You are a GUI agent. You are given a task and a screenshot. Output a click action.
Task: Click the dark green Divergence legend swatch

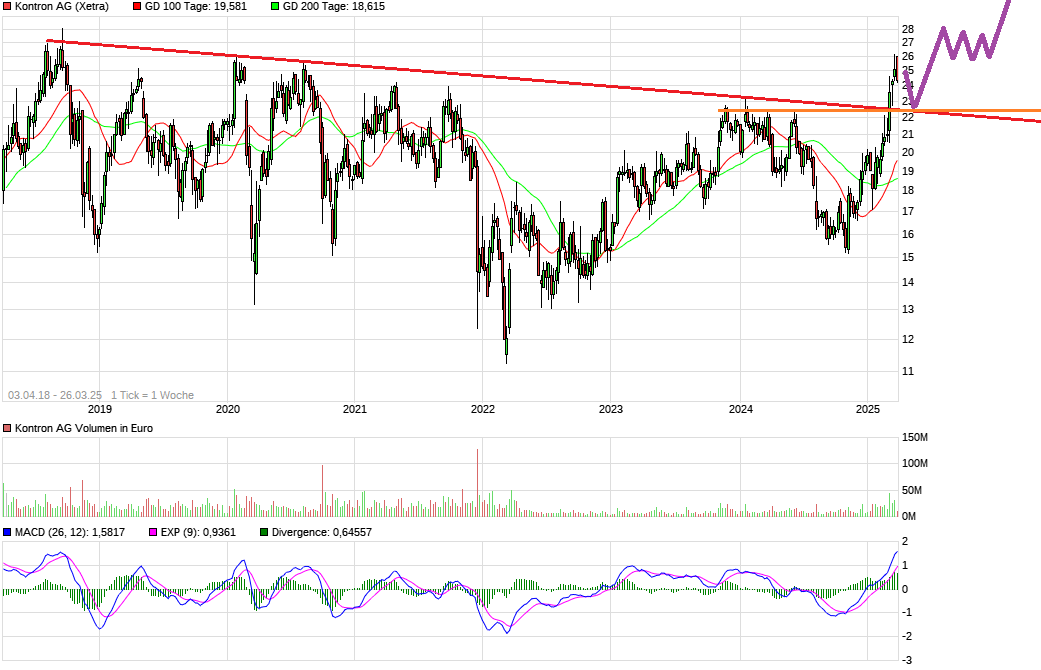click(x=264, y=533)
